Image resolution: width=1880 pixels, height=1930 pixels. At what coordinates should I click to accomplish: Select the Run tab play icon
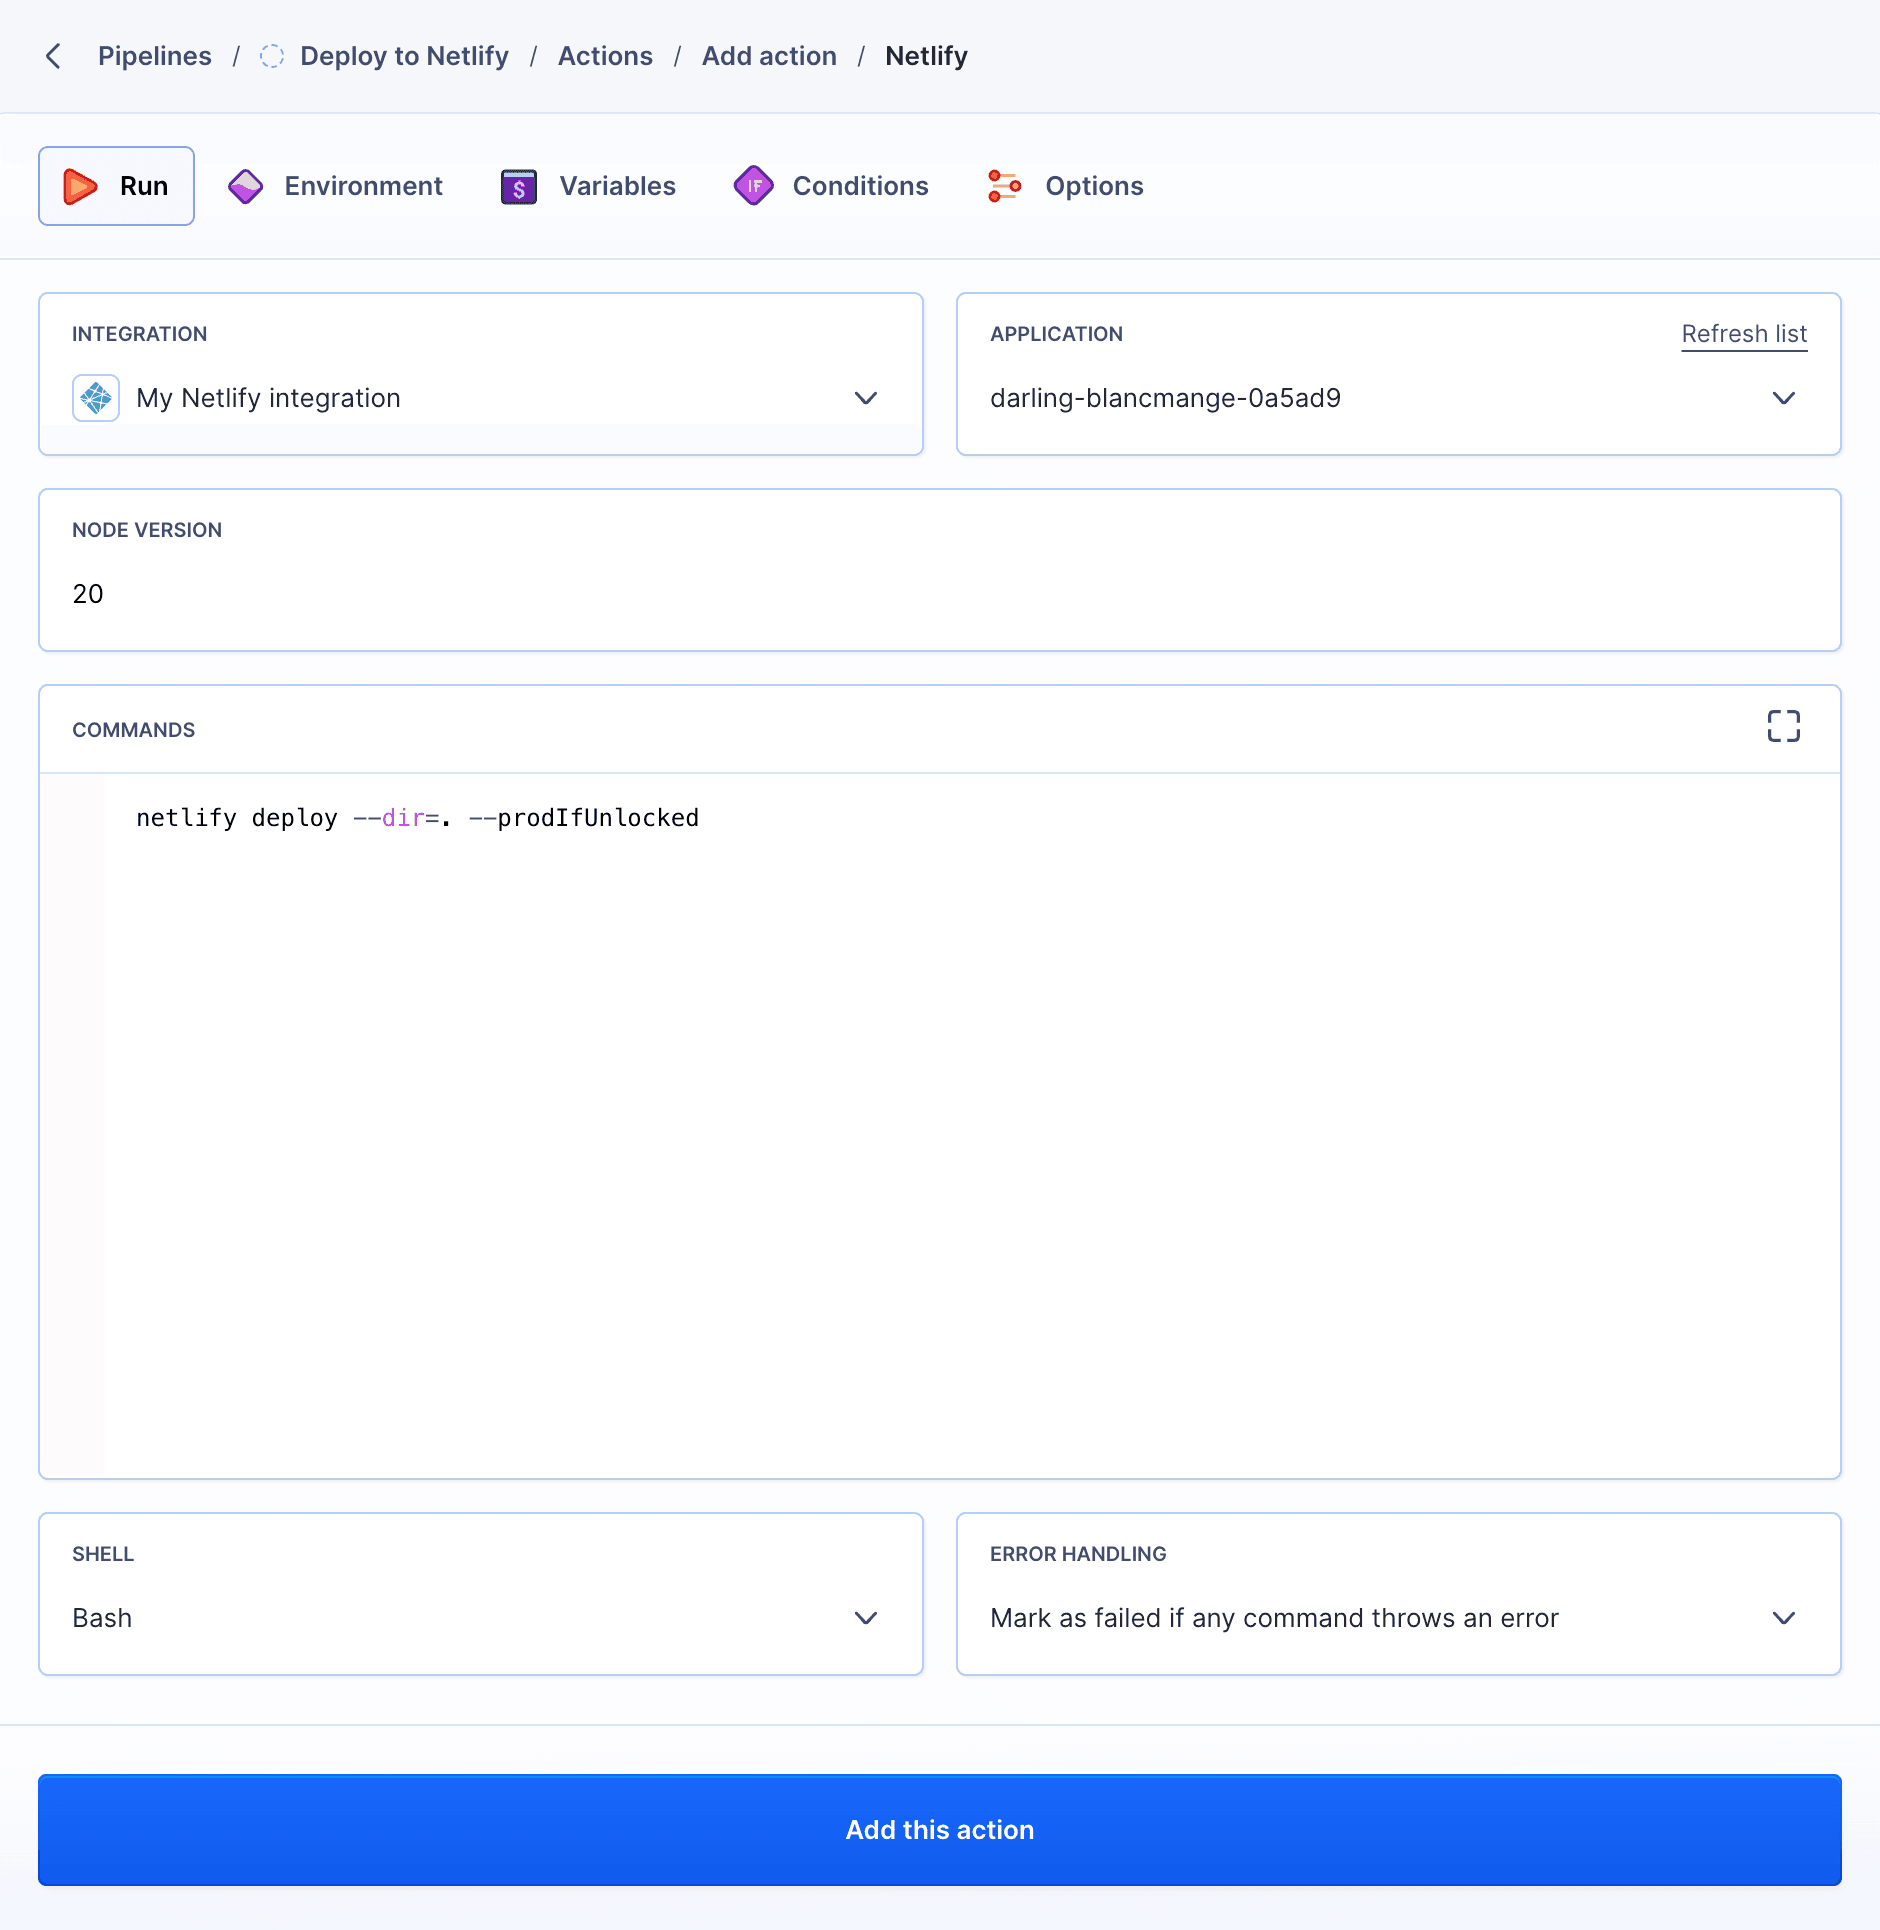click(x=80, y=185)
